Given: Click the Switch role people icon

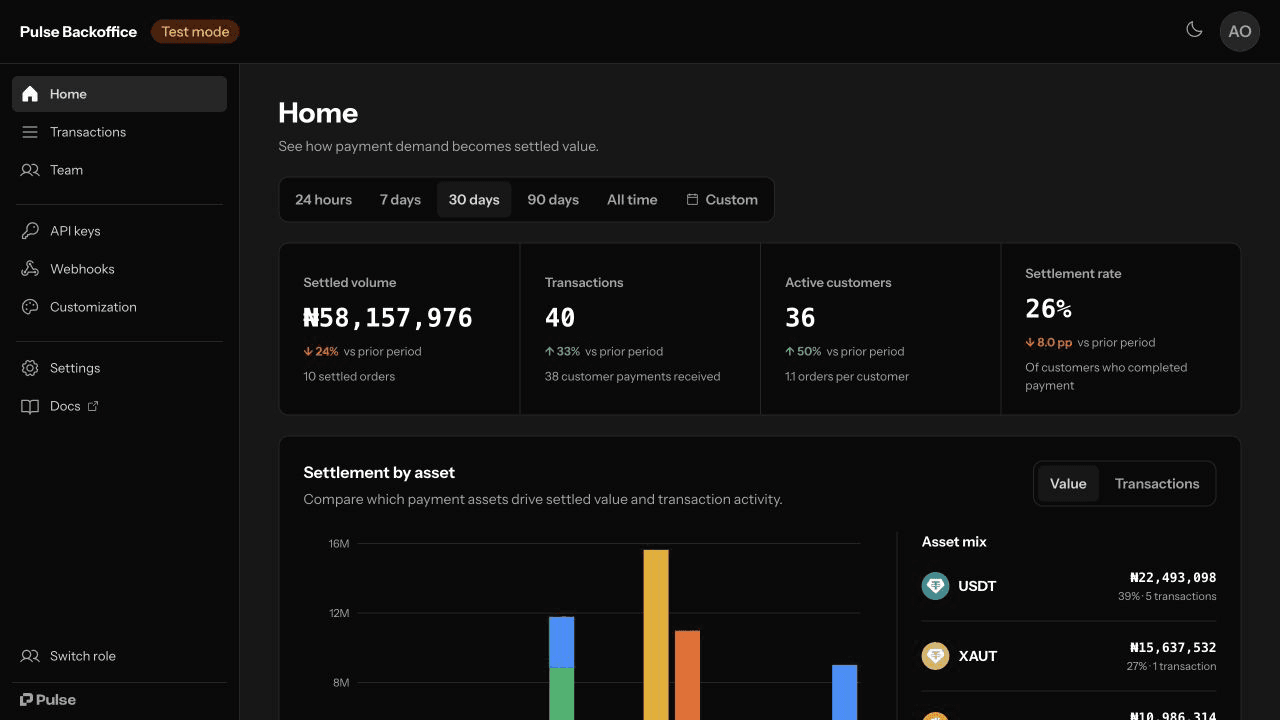Looking at the screenshot, I should point(30,656).
